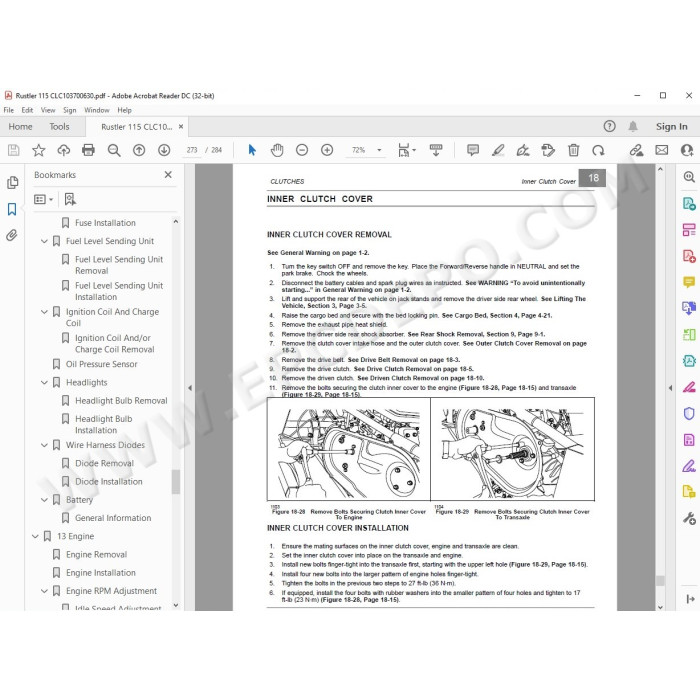Image resolution: width=700 pixels, height=700 pixels.
Task: Collapse the 13 Engine bookmark section
Action: [35, 536]
